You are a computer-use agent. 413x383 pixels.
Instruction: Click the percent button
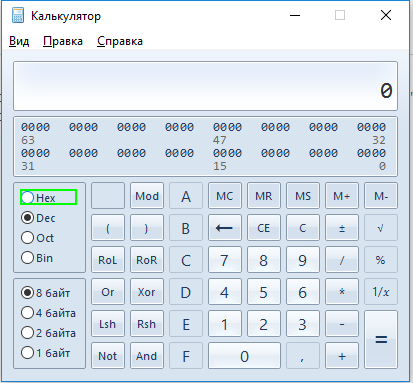381,260
